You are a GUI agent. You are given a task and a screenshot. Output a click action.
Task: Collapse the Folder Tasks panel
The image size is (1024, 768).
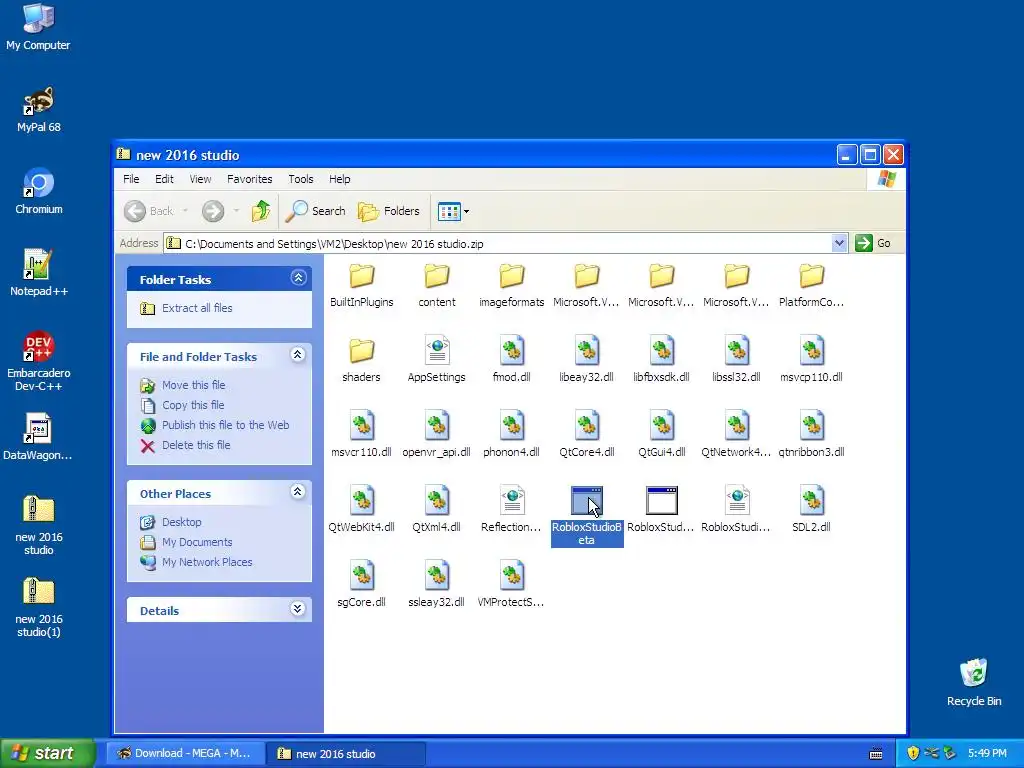click(298, 278)
